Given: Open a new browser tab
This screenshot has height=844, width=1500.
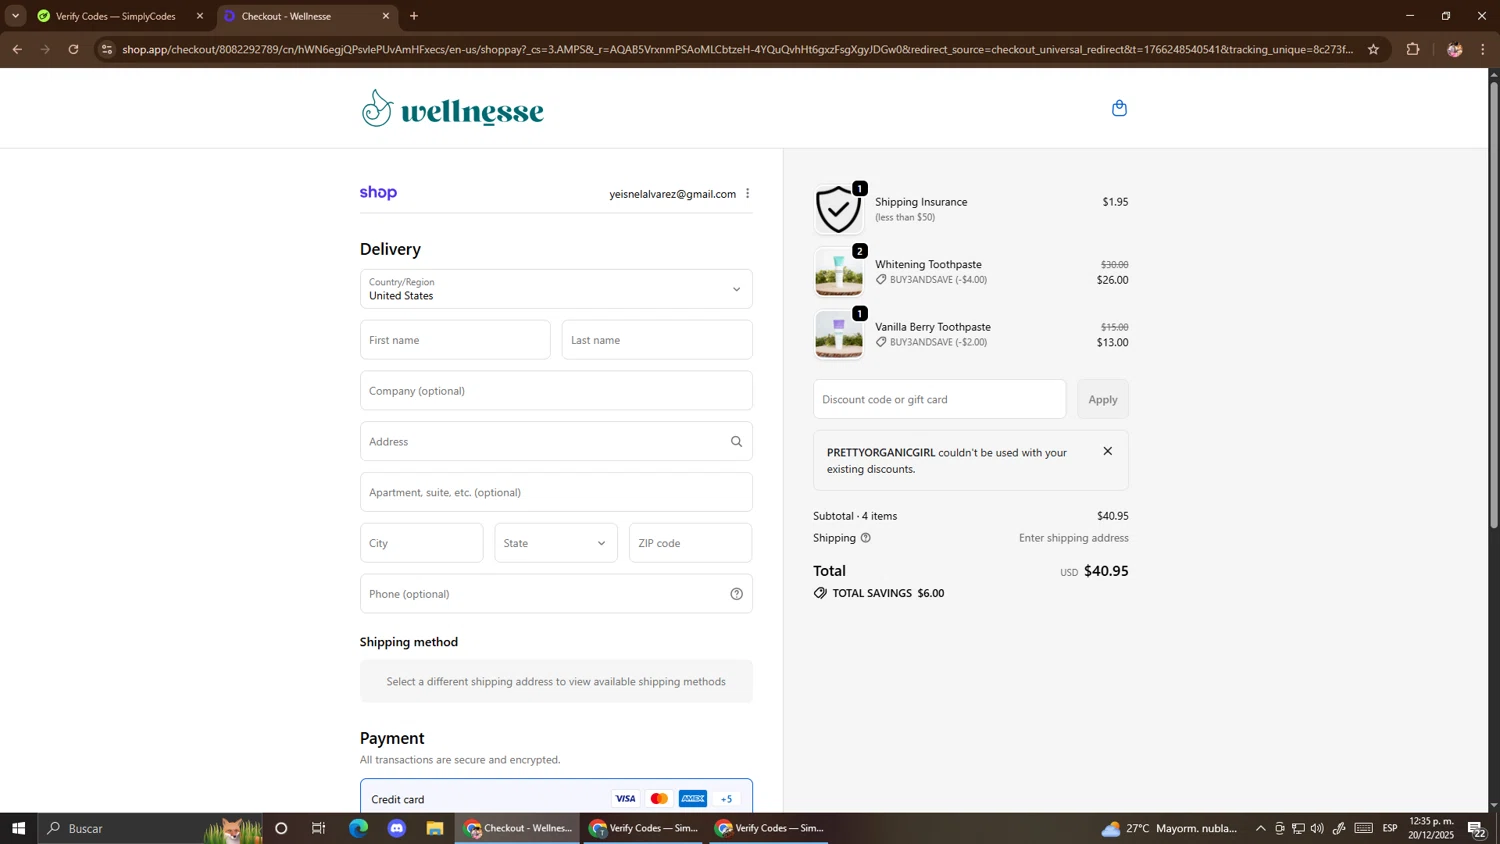Looking at the screenshot, I should point(414,16).
